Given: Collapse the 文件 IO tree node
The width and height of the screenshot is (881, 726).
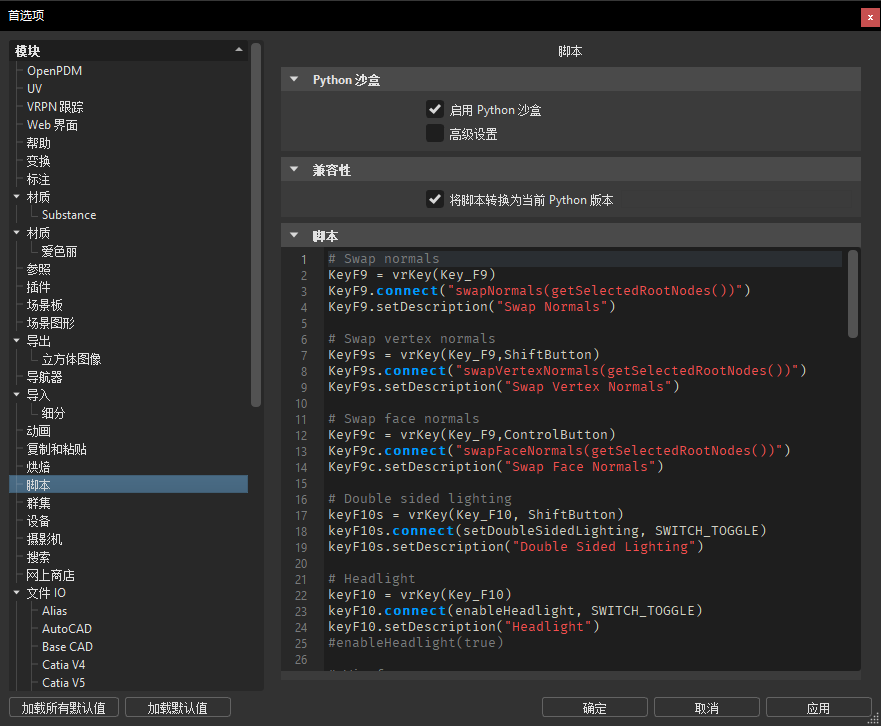Looking at the screenshot, I should [x=16, y=592].
